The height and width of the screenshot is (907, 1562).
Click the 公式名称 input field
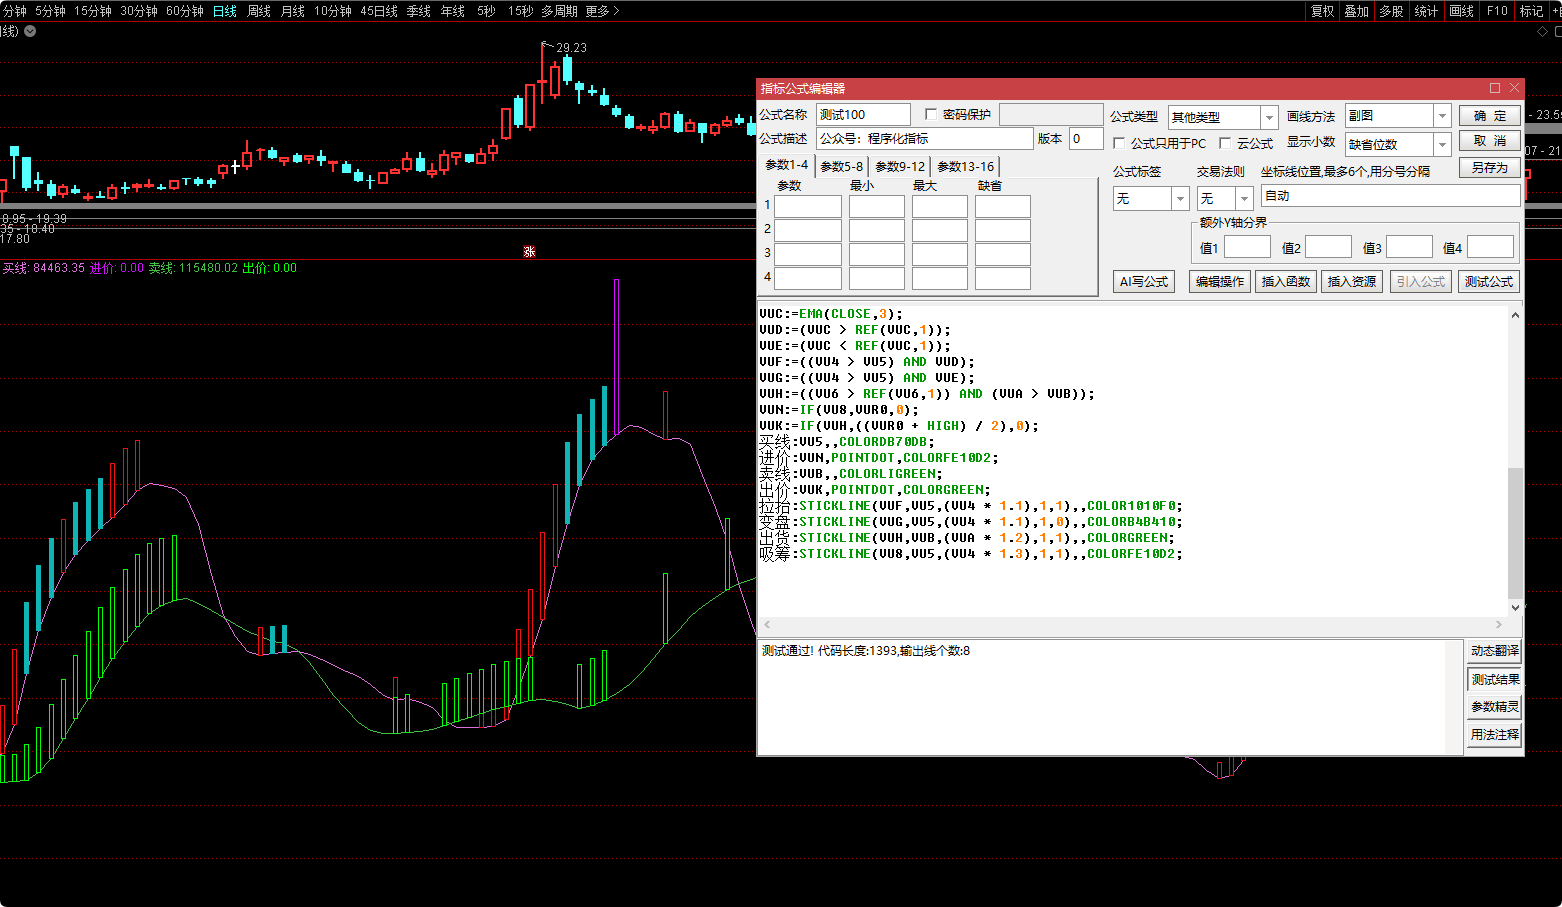pos(862,114)
